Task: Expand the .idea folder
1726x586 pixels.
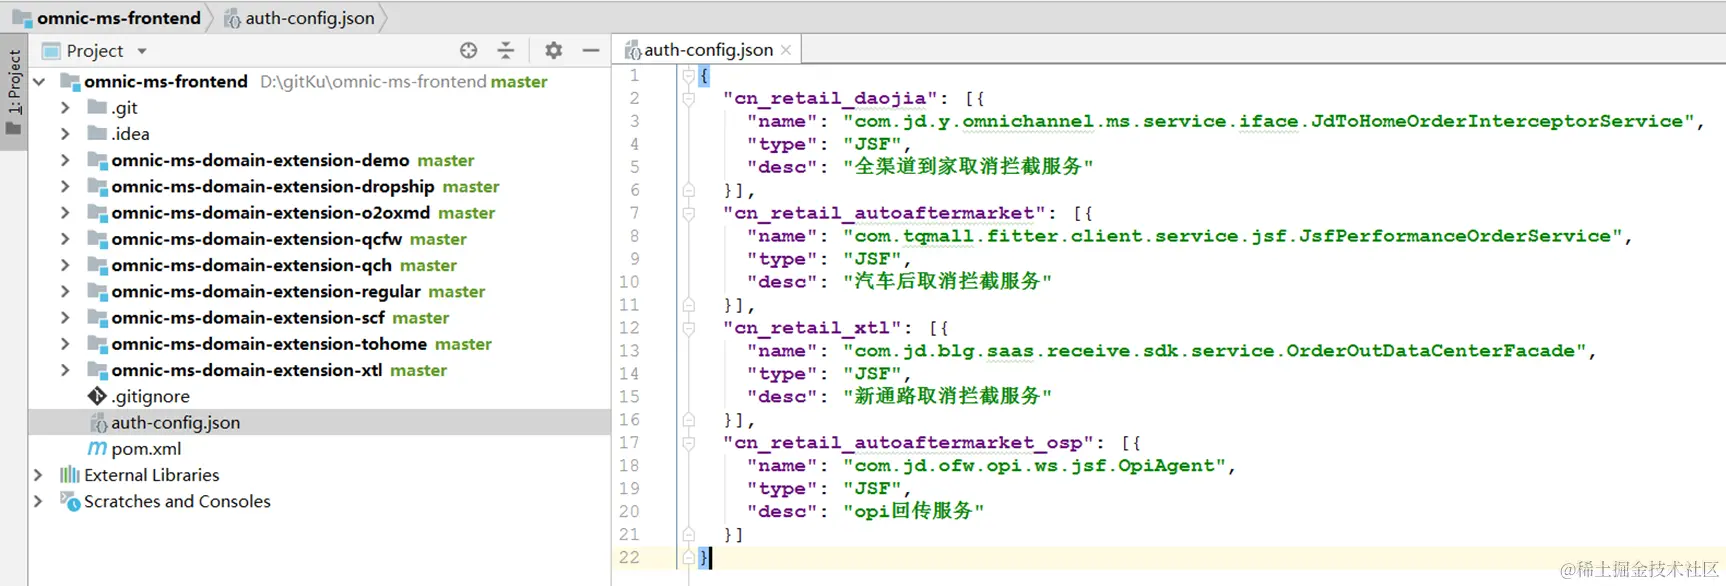Action: (x=65, y=134)
